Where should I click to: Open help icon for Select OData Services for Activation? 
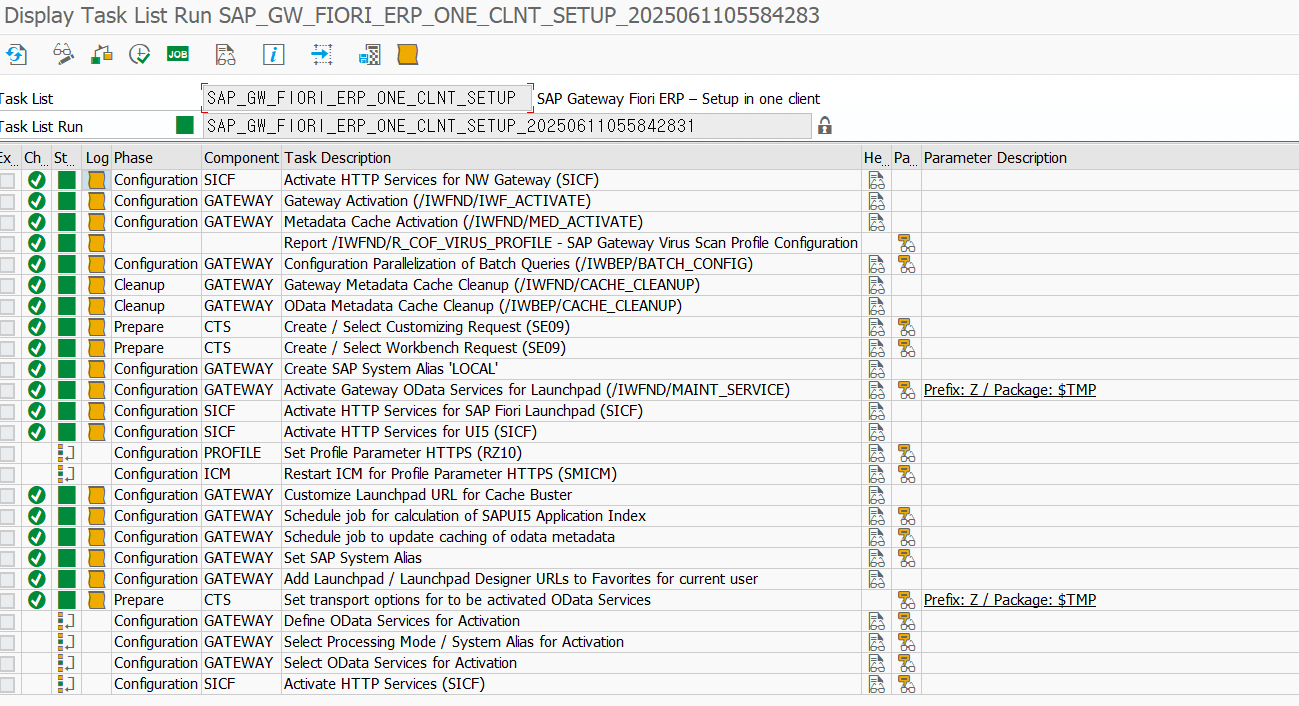(877, 663)
